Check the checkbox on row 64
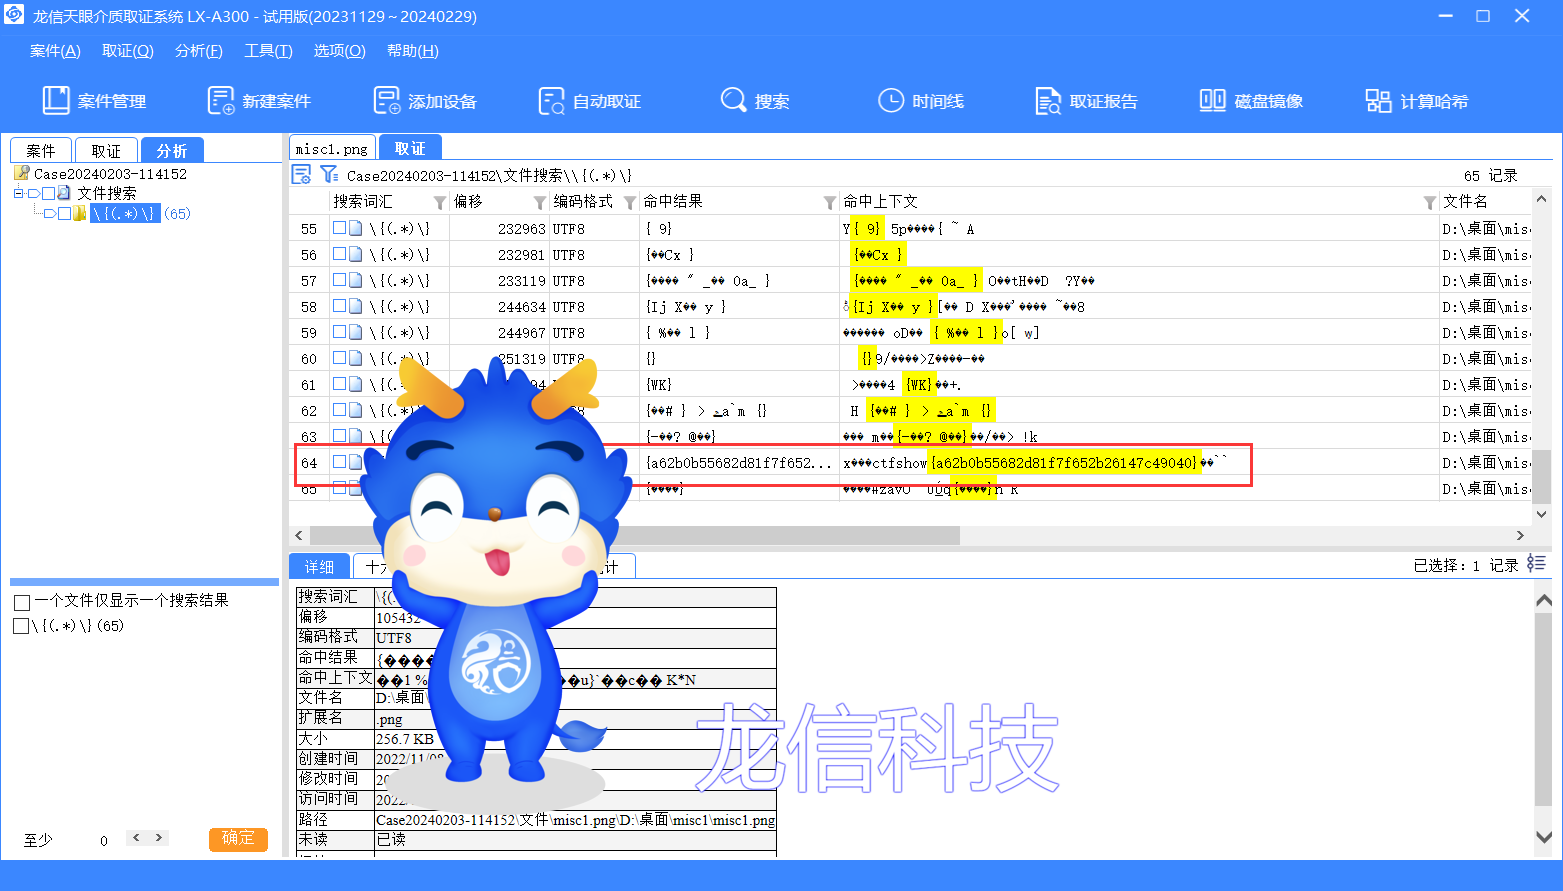Viewport: 1563px width, 891px height. (340, 462)
